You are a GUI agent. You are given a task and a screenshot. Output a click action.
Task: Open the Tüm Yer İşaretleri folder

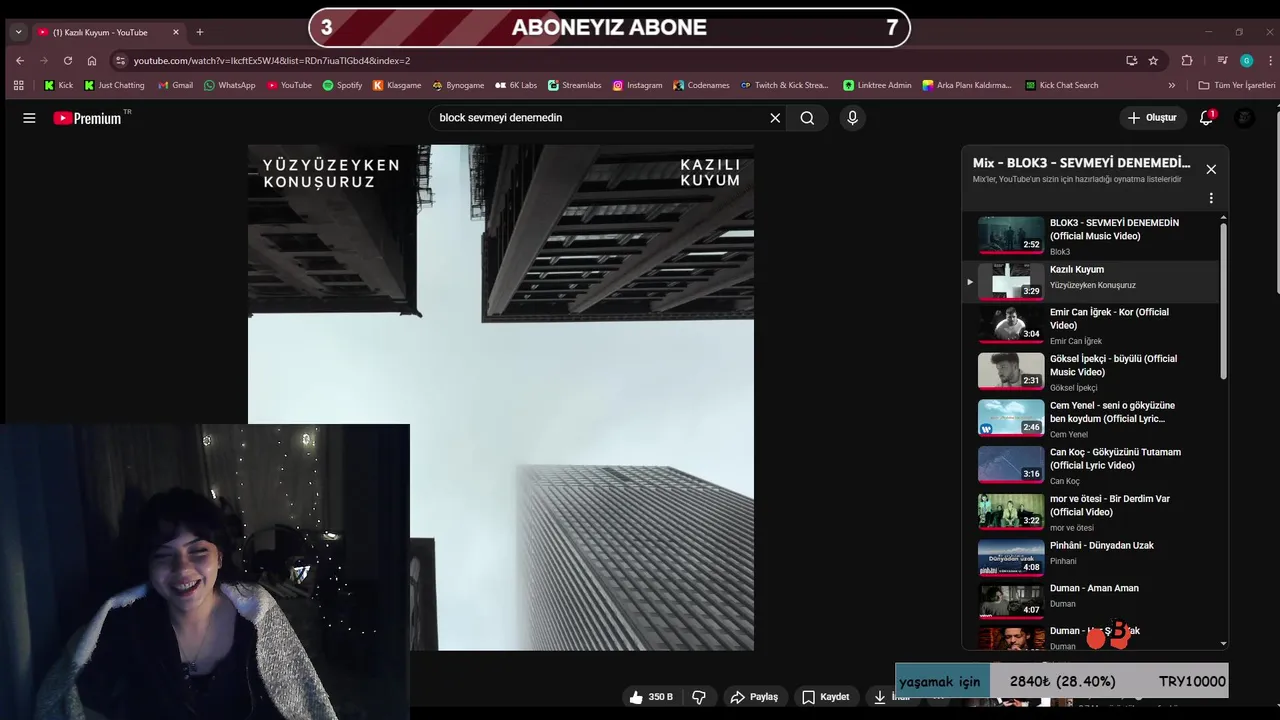(1237, 85)
